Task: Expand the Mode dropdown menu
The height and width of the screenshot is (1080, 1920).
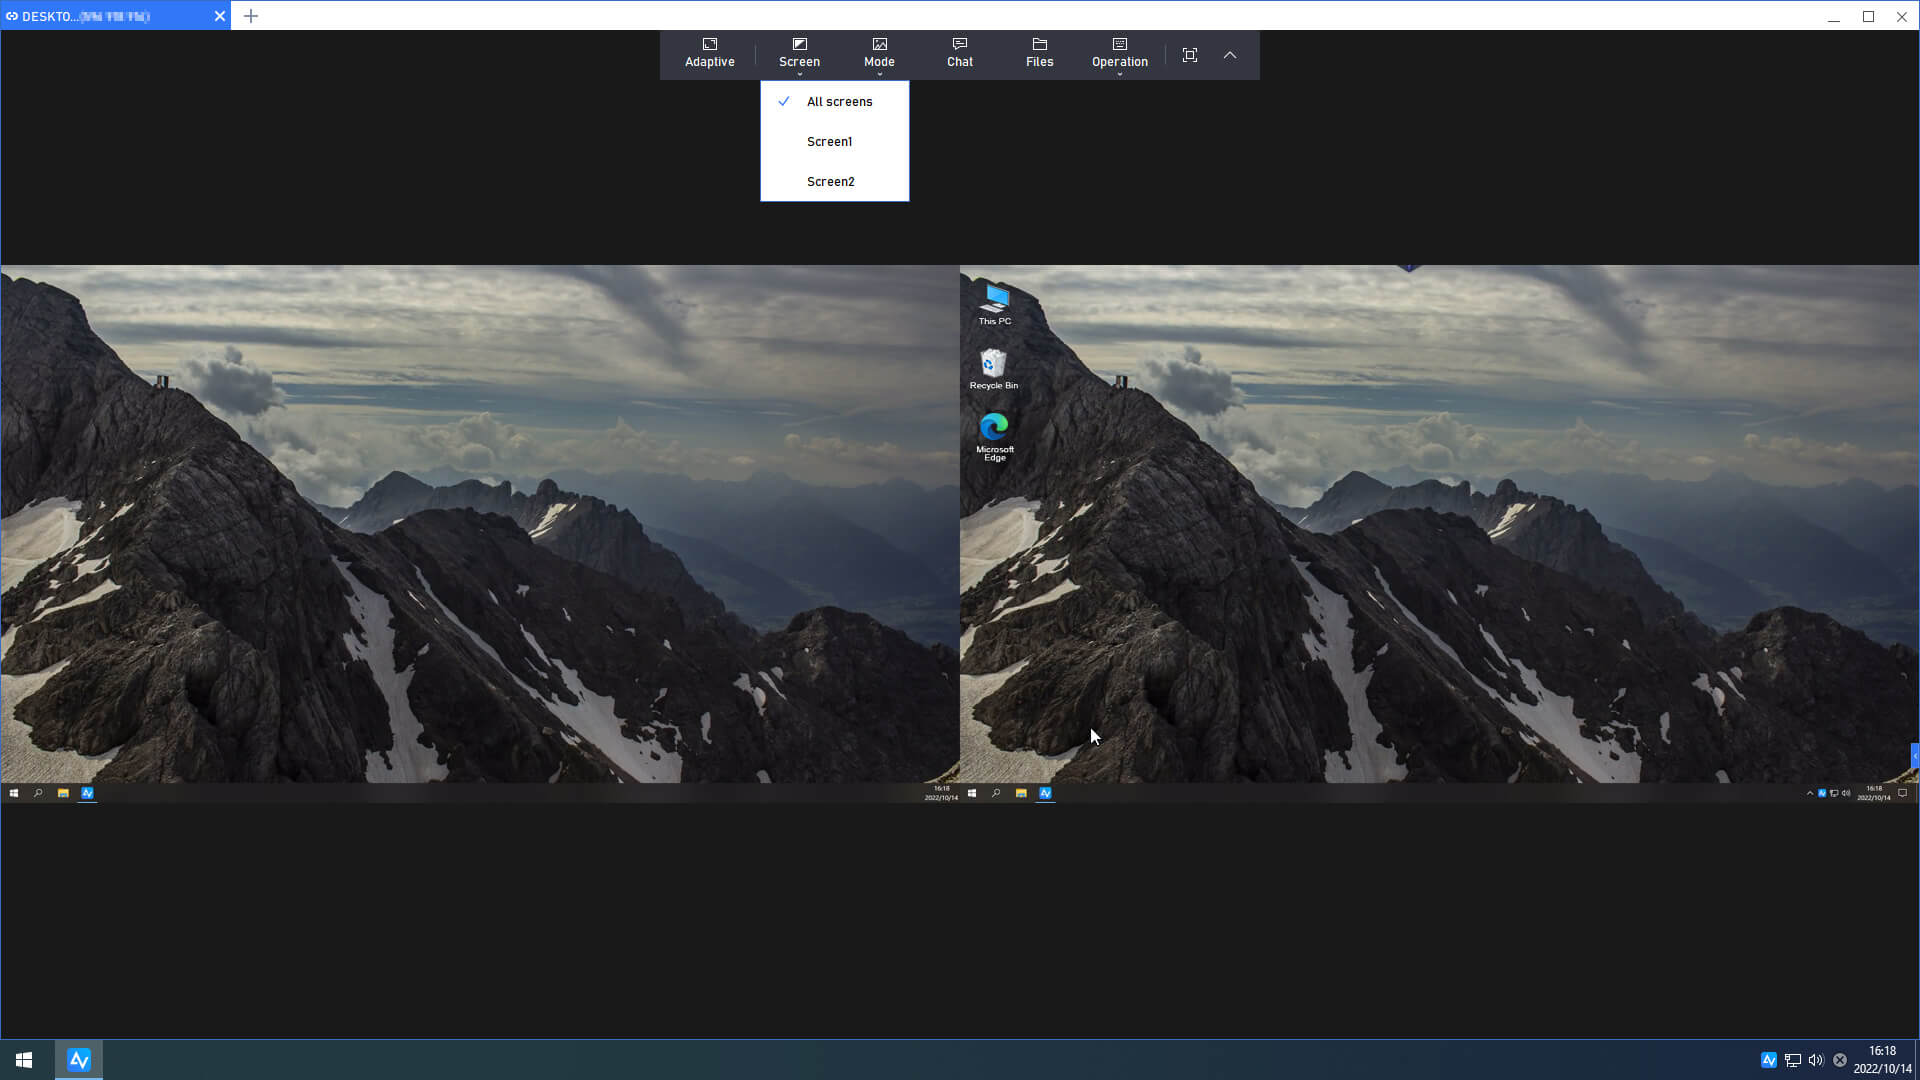Action: point(879,53)
